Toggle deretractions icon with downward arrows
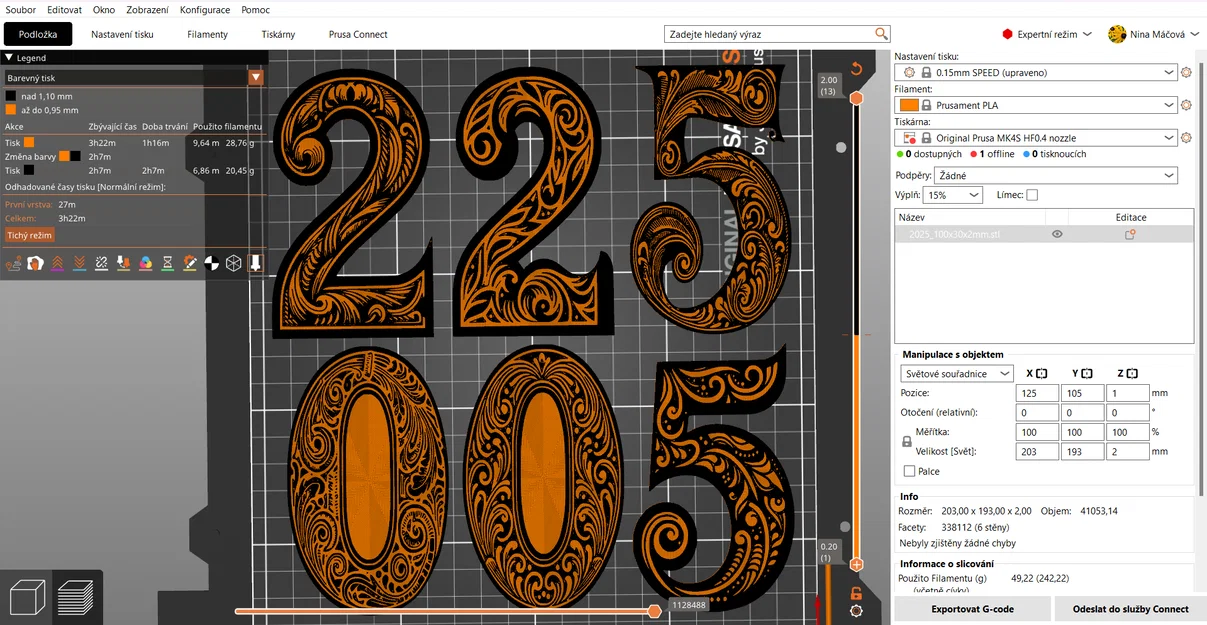This screenshot has height=625, width=1207. point(79,263)
